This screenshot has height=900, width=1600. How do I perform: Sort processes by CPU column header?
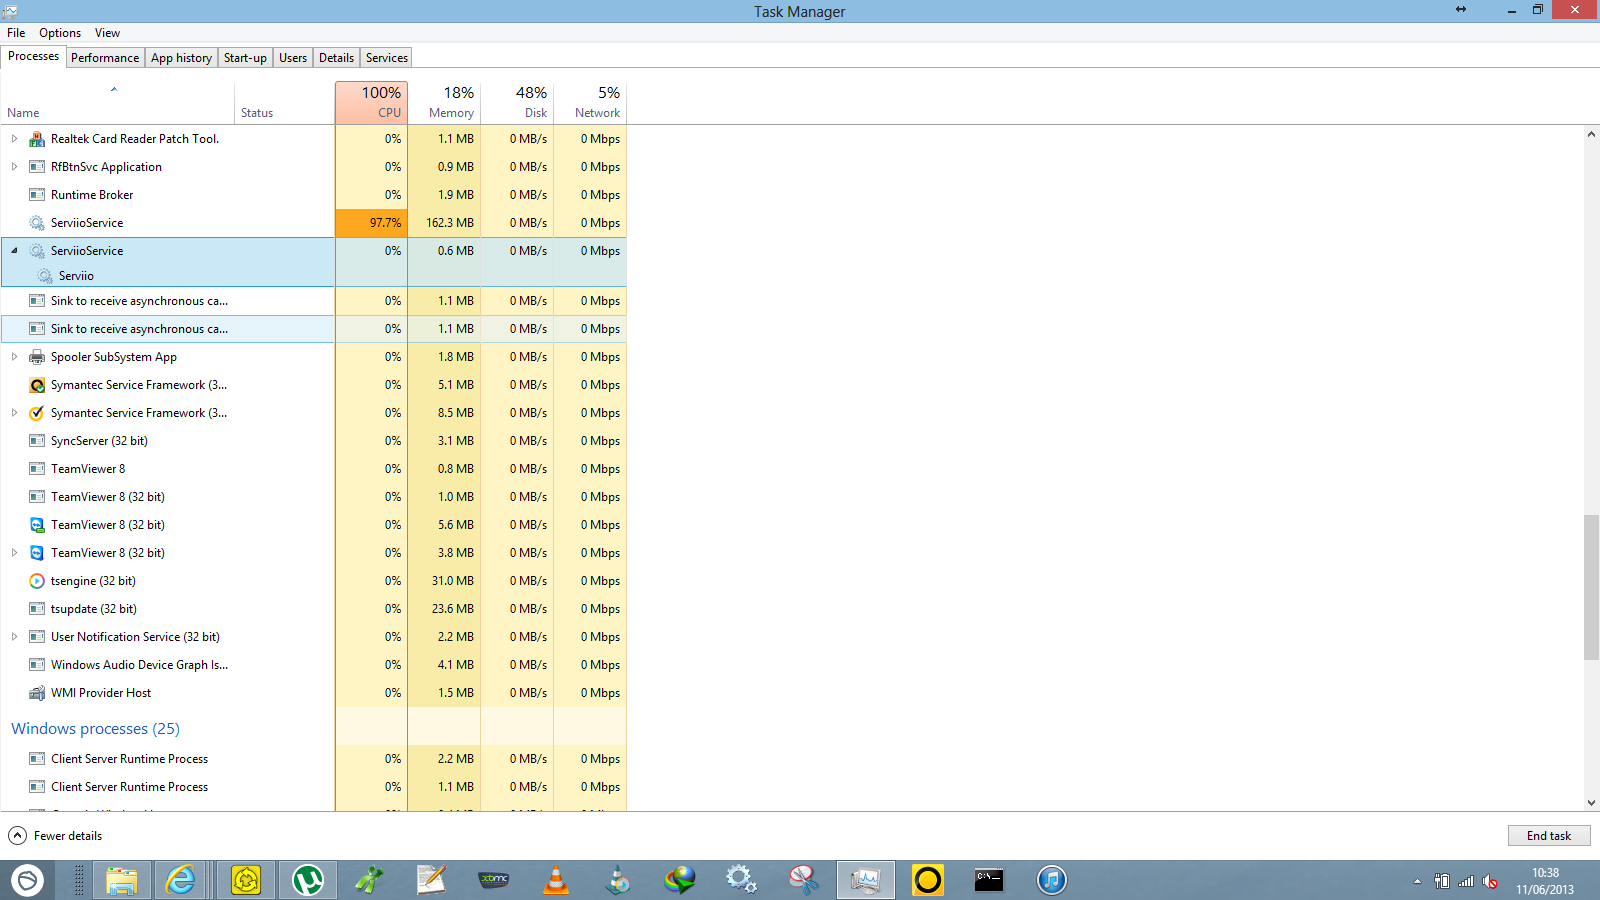pos(371,102)
